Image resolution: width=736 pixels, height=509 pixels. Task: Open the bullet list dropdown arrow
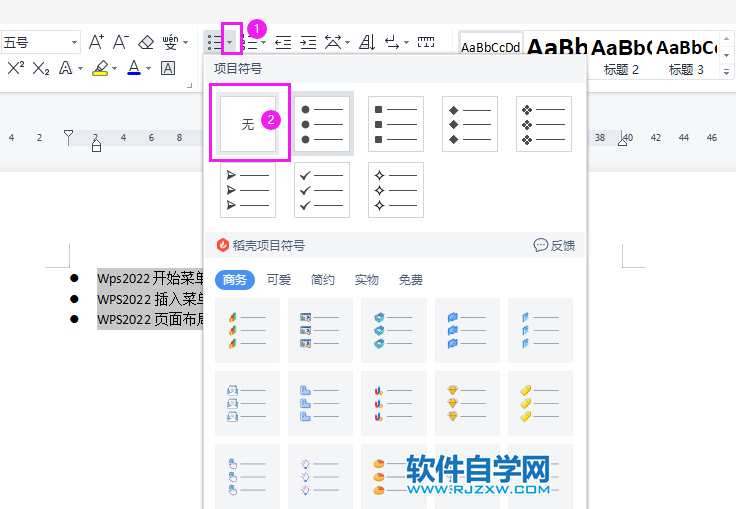231,42
